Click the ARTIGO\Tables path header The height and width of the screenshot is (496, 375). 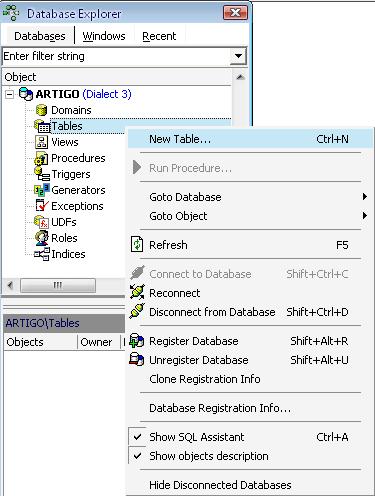pos(64,323)
